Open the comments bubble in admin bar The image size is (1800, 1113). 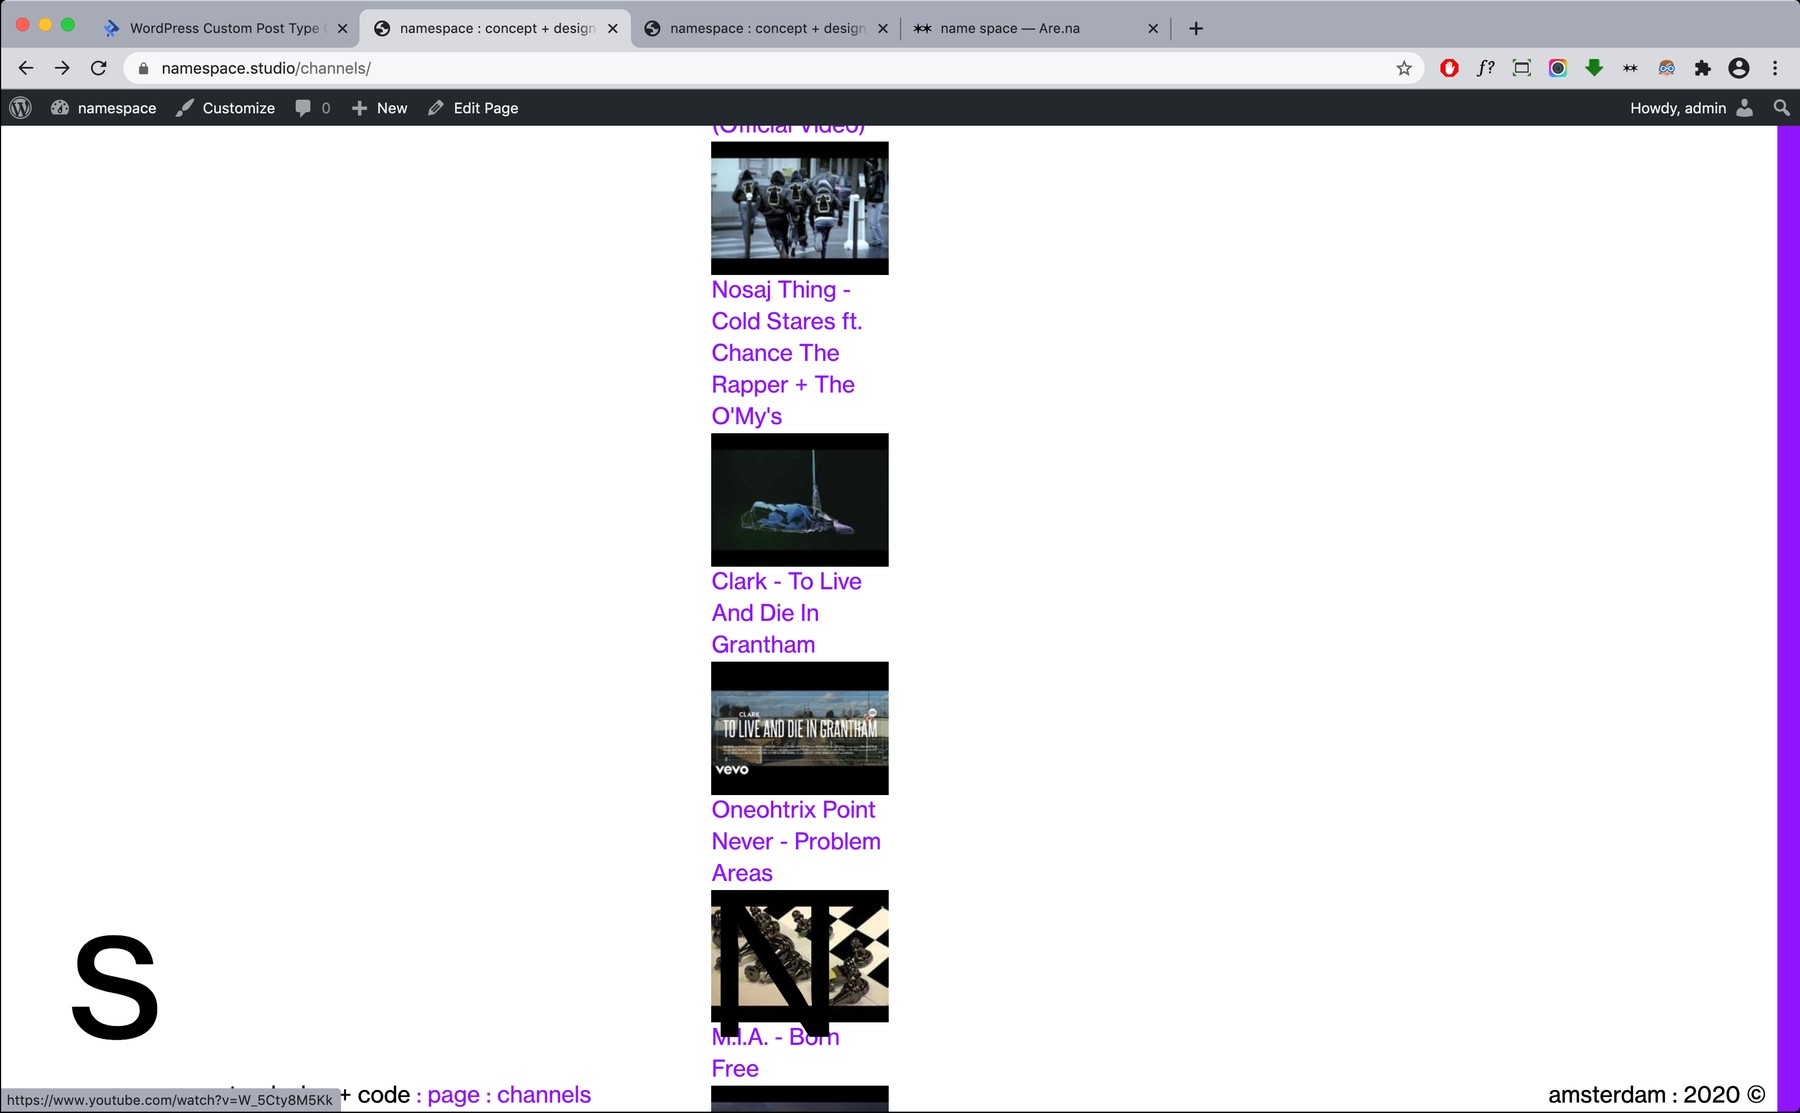pos(313,108)
